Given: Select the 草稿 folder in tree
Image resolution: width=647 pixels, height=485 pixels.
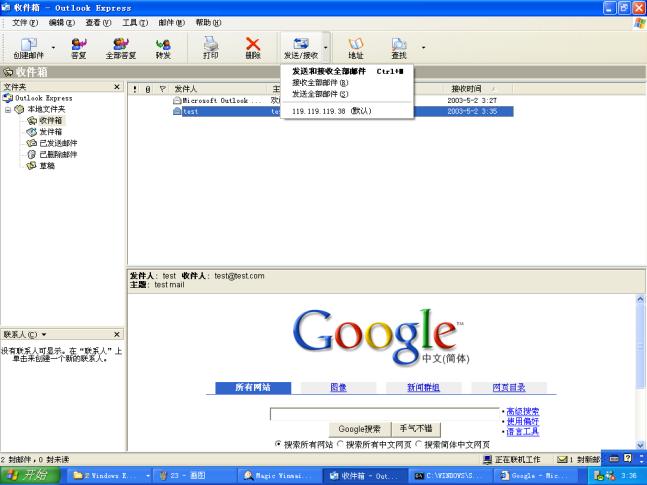Looking at the screenshot, I should [x=47, y=166].
